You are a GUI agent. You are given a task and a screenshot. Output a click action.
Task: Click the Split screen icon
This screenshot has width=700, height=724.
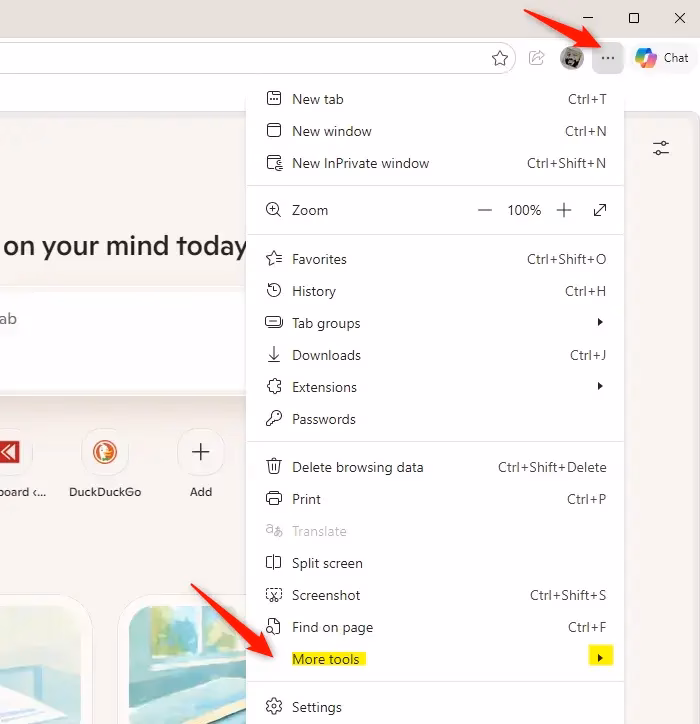273,562
